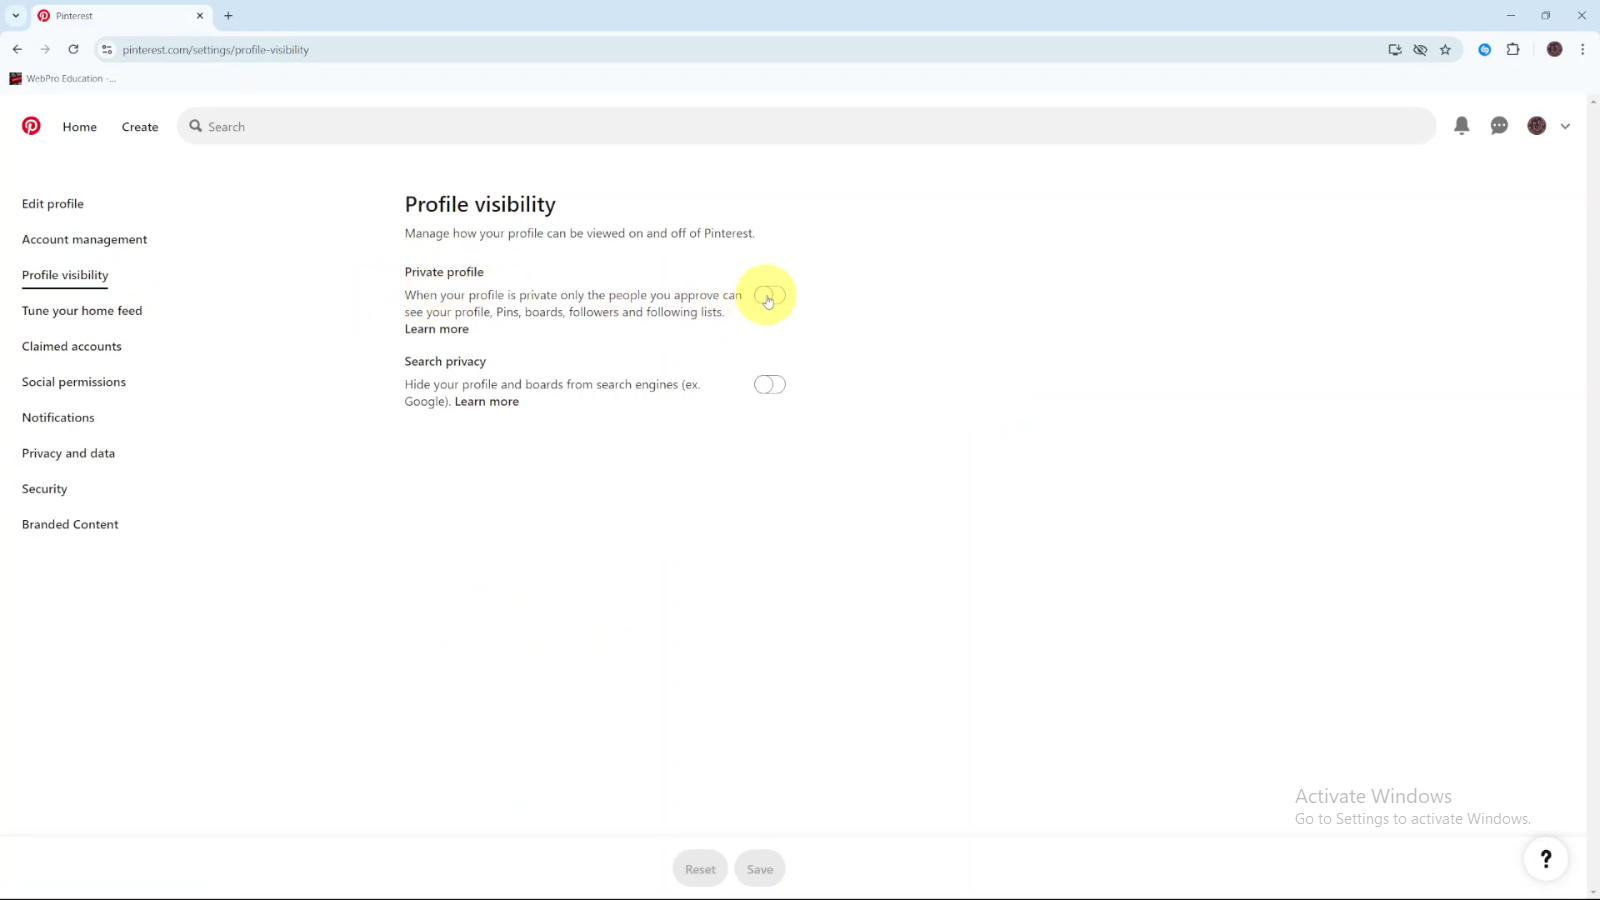The height and width of the screenshot is (900, 1600).
Task: Focus the Pinterest search field
Action: tap(806, 127)
